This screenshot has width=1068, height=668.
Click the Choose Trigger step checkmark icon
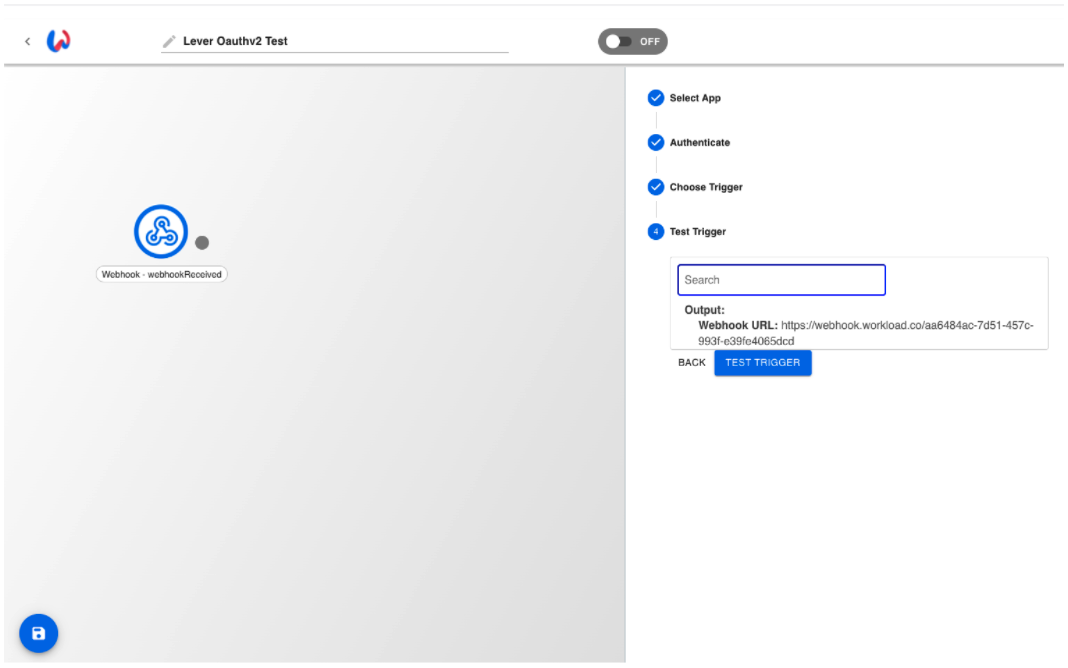click(656, 187)
